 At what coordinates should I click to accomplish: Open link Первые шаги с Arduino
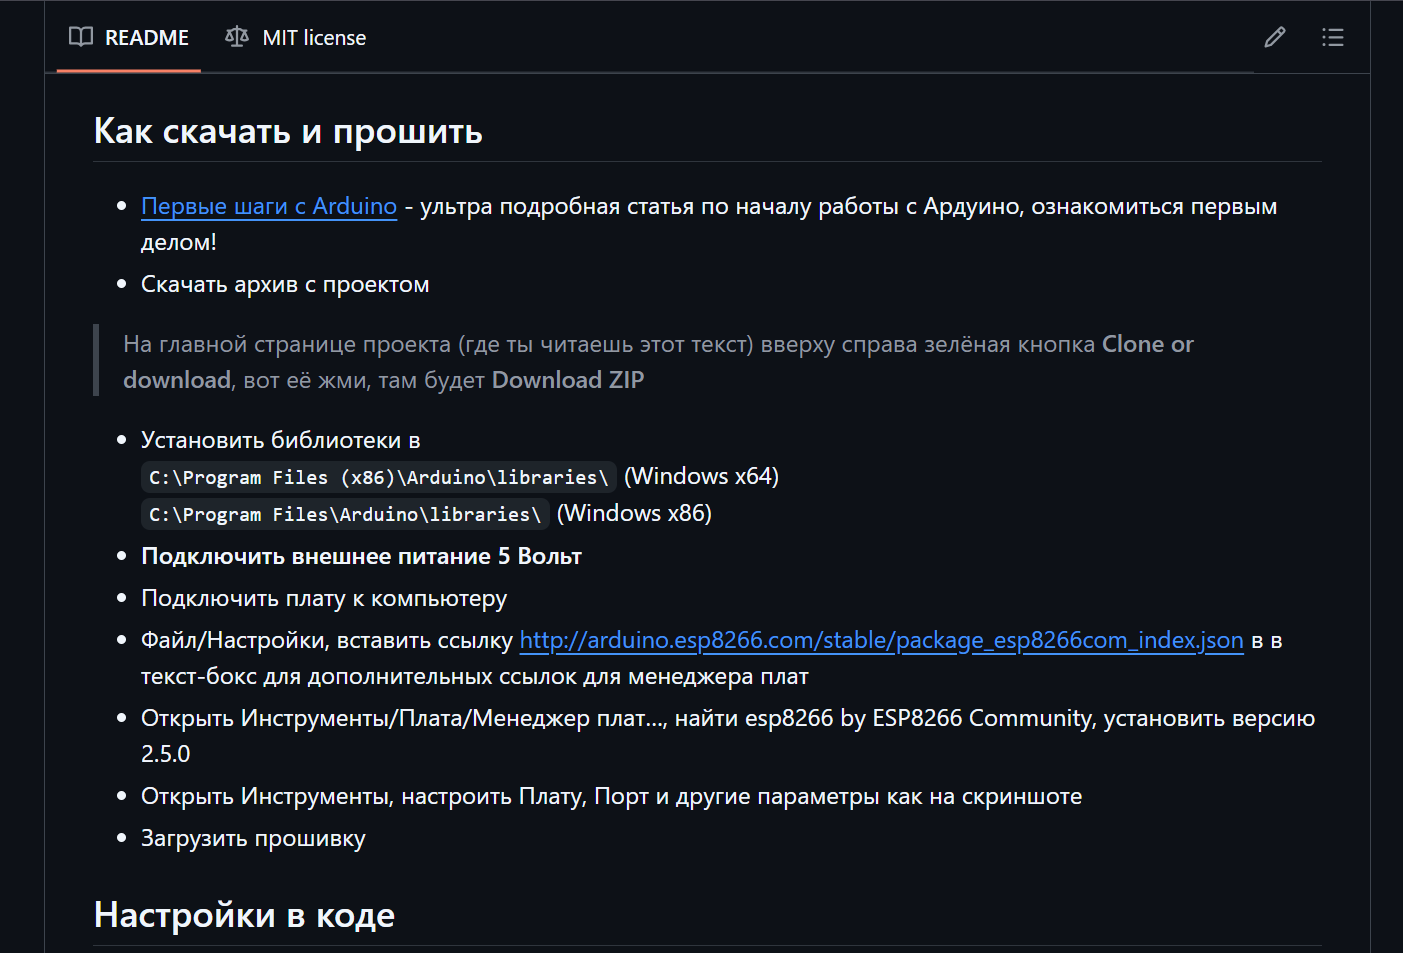tap(269, 206)
